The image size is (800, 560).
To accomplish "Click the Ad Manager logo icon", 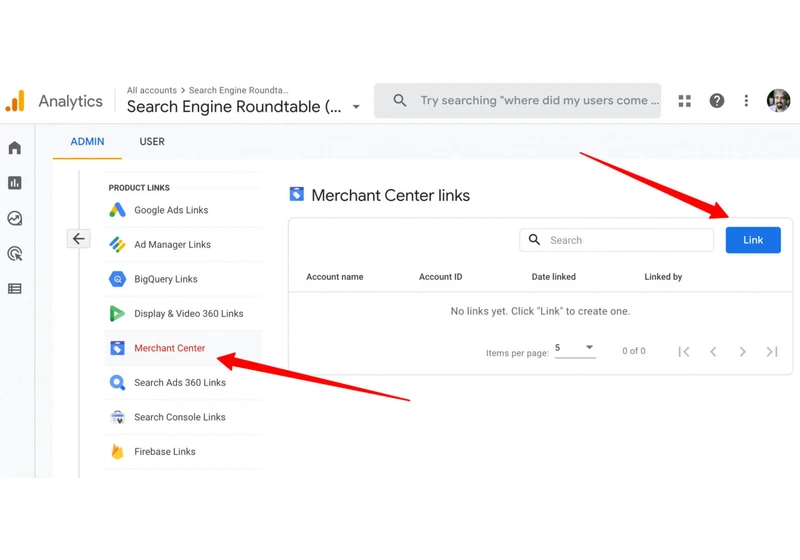I will [x=117, y=244].
